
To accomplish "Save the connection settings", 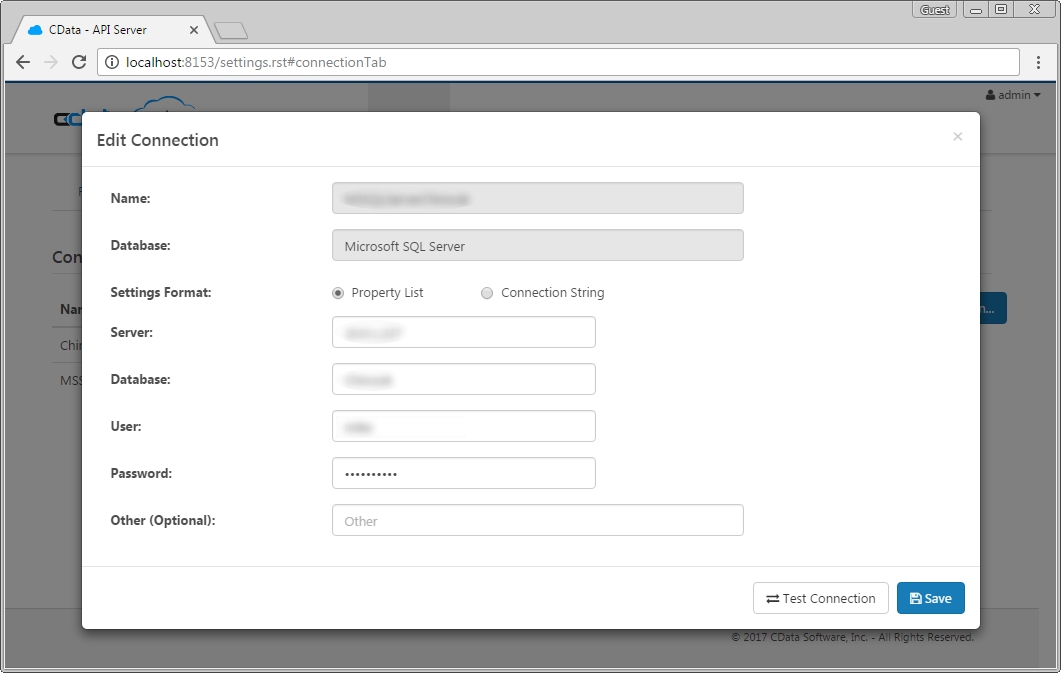I will point(930,598).
